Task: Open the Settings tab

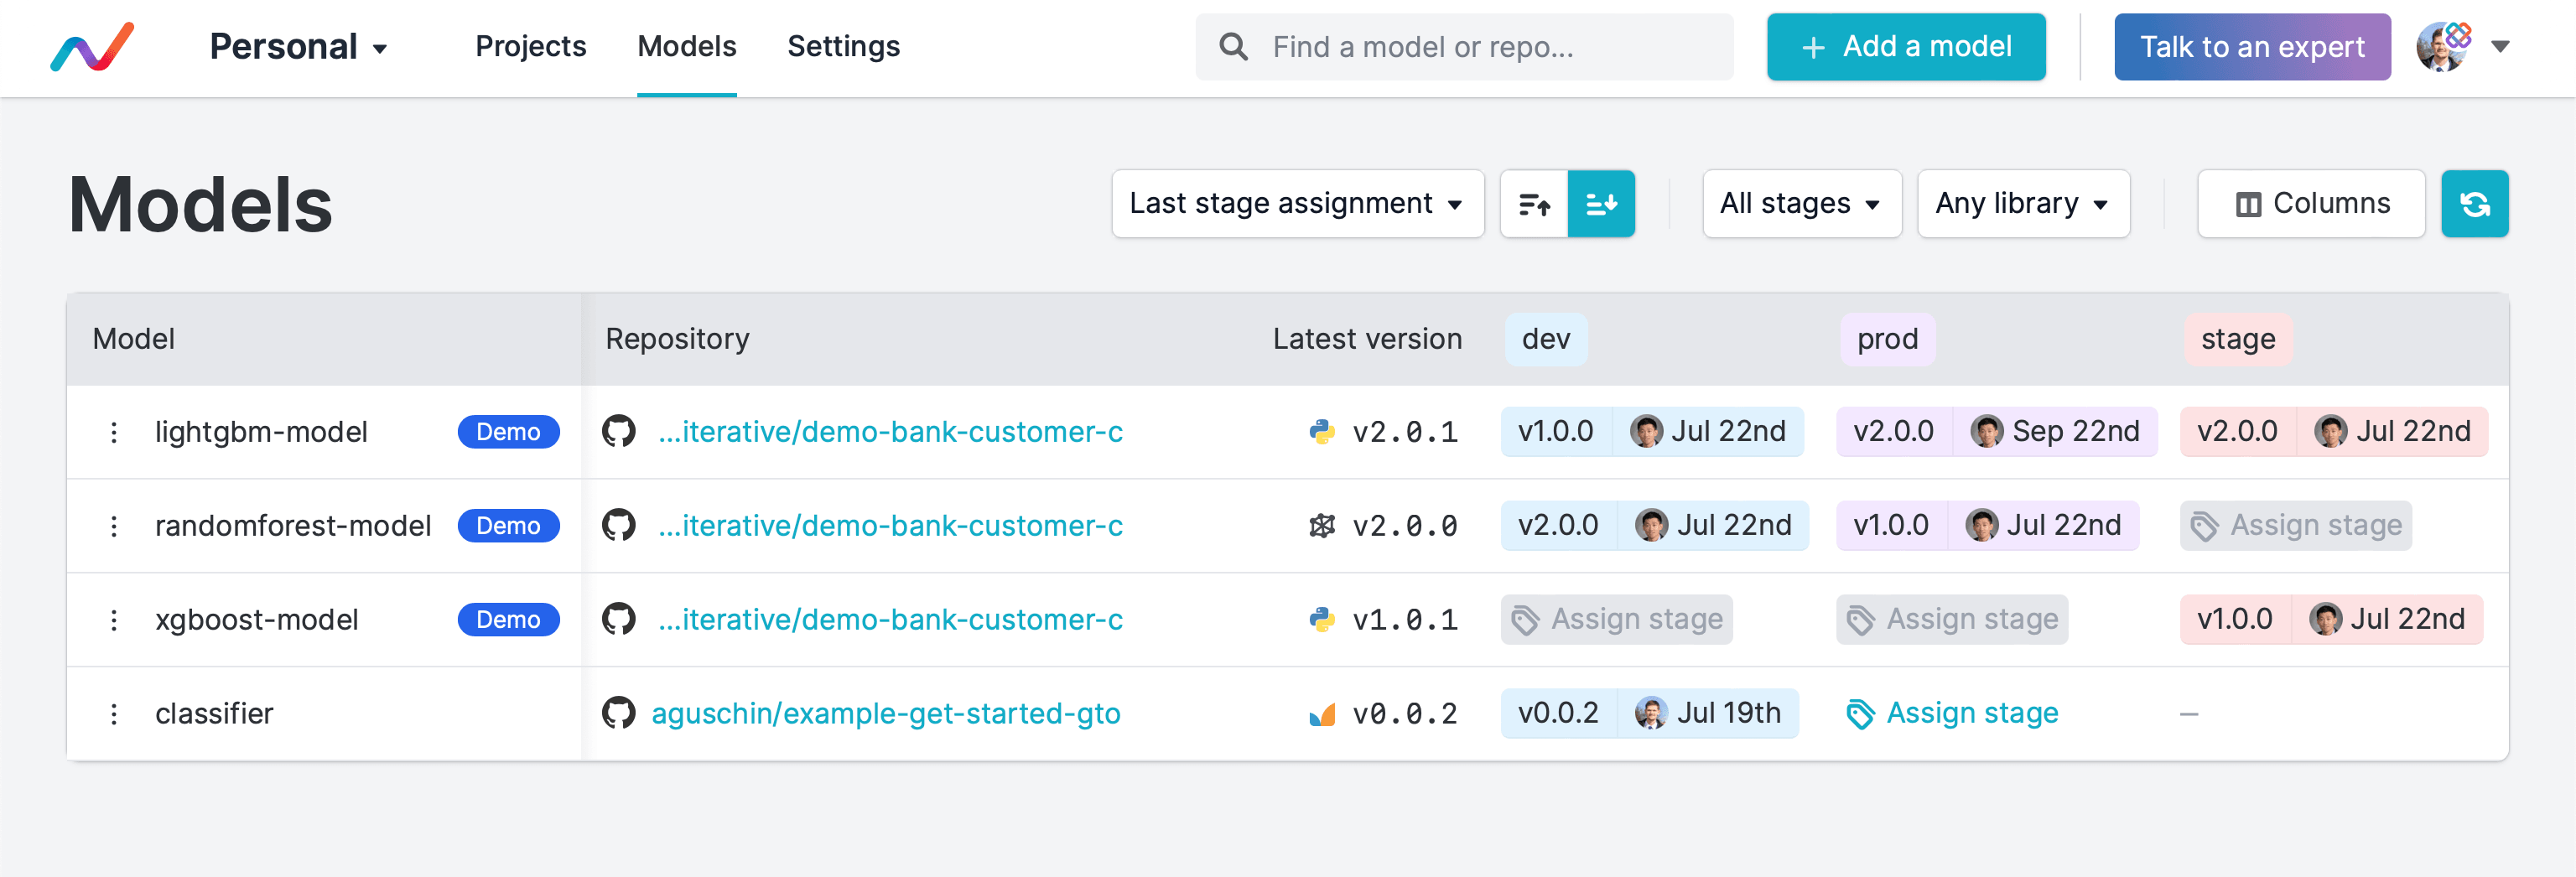Action: click(x=843, y=47)
